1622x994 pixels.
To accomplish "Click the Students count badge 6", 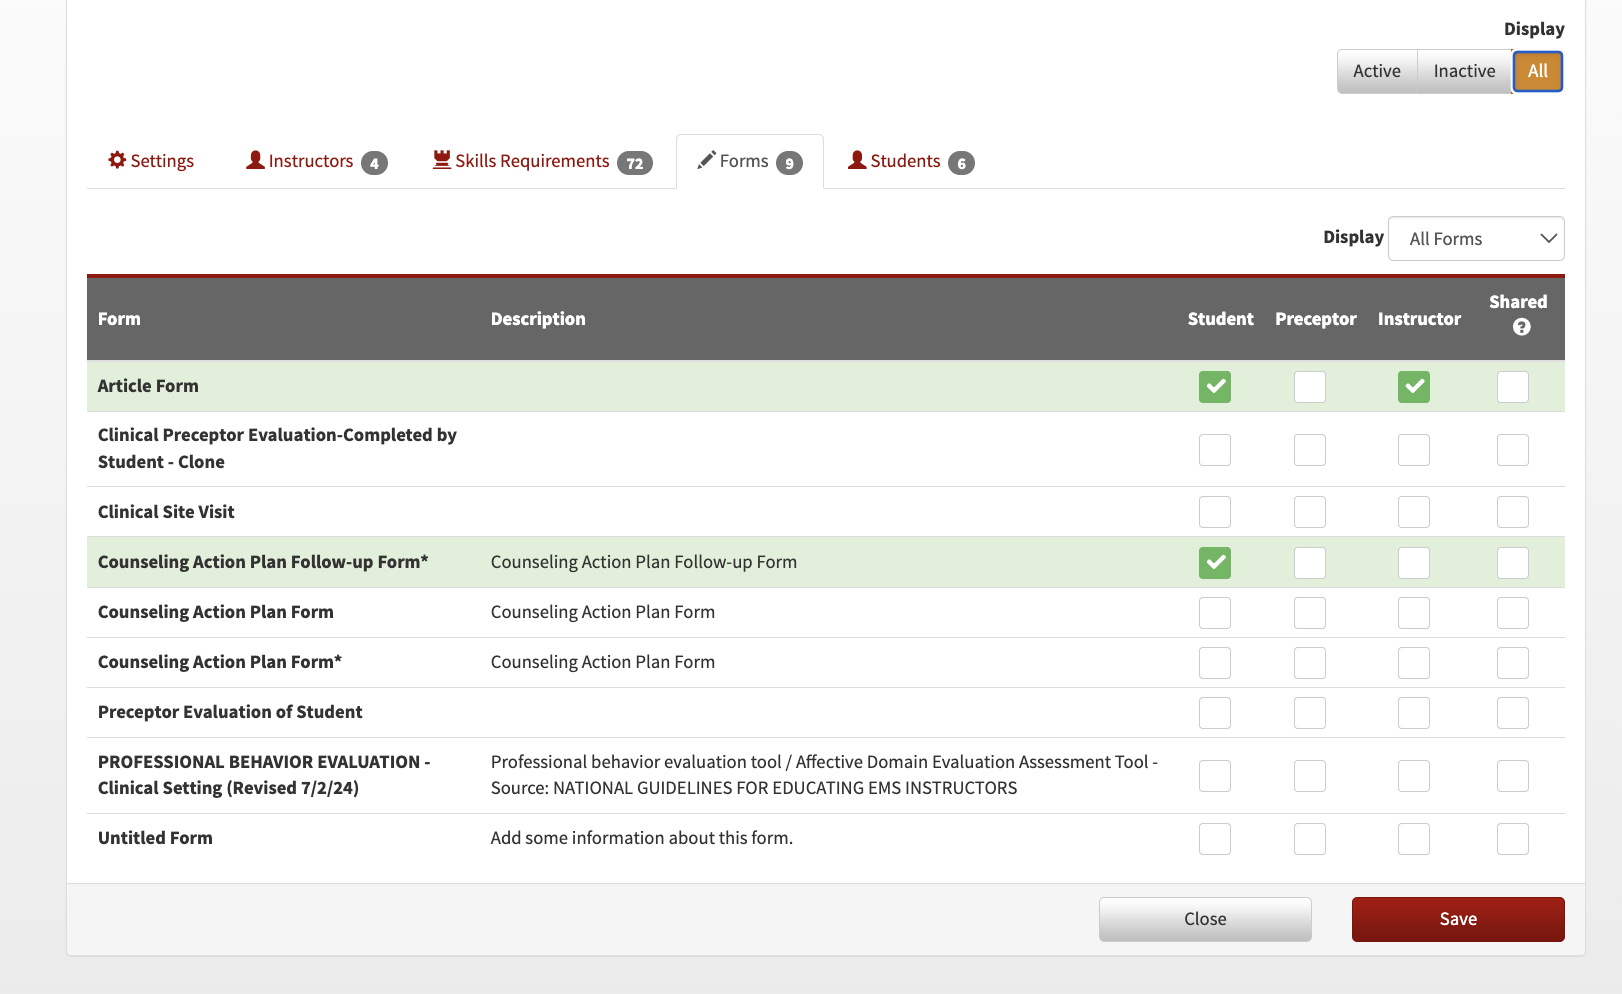I will point(961,163).
